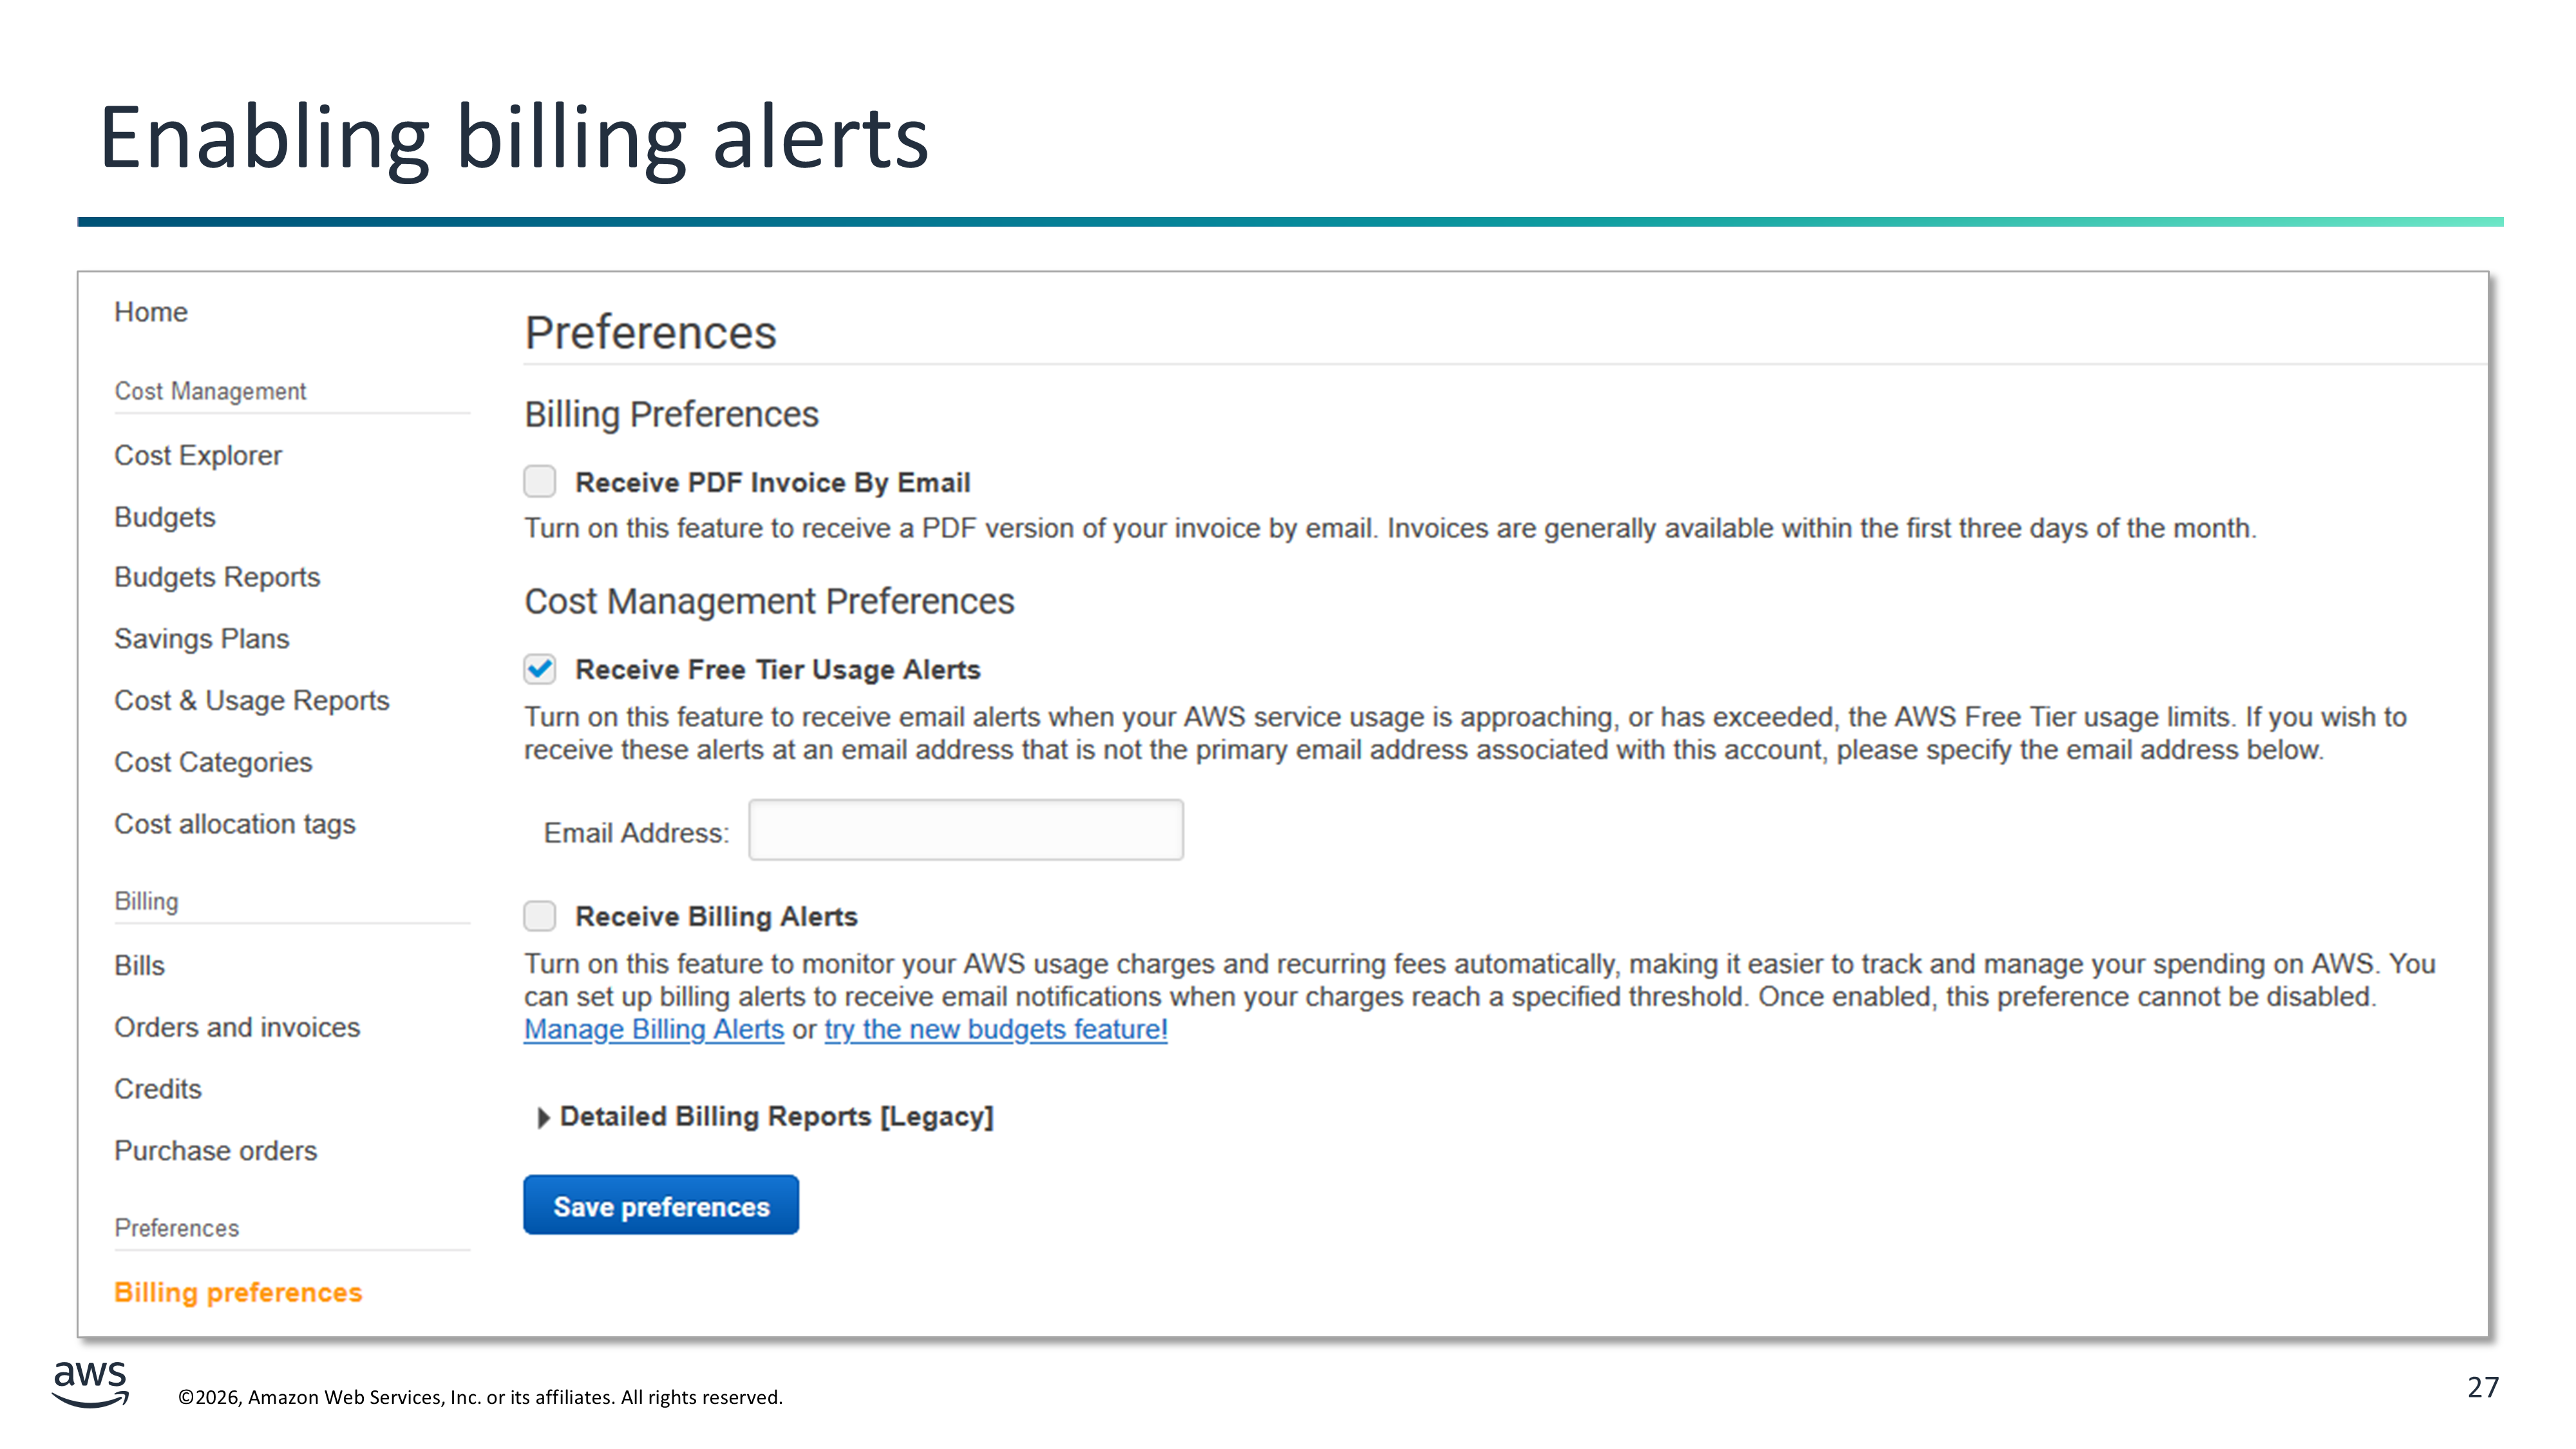Open the Manage Billing Alerts link
The height and width of the screenshot is (1449, 2576).
[653, 1029]
